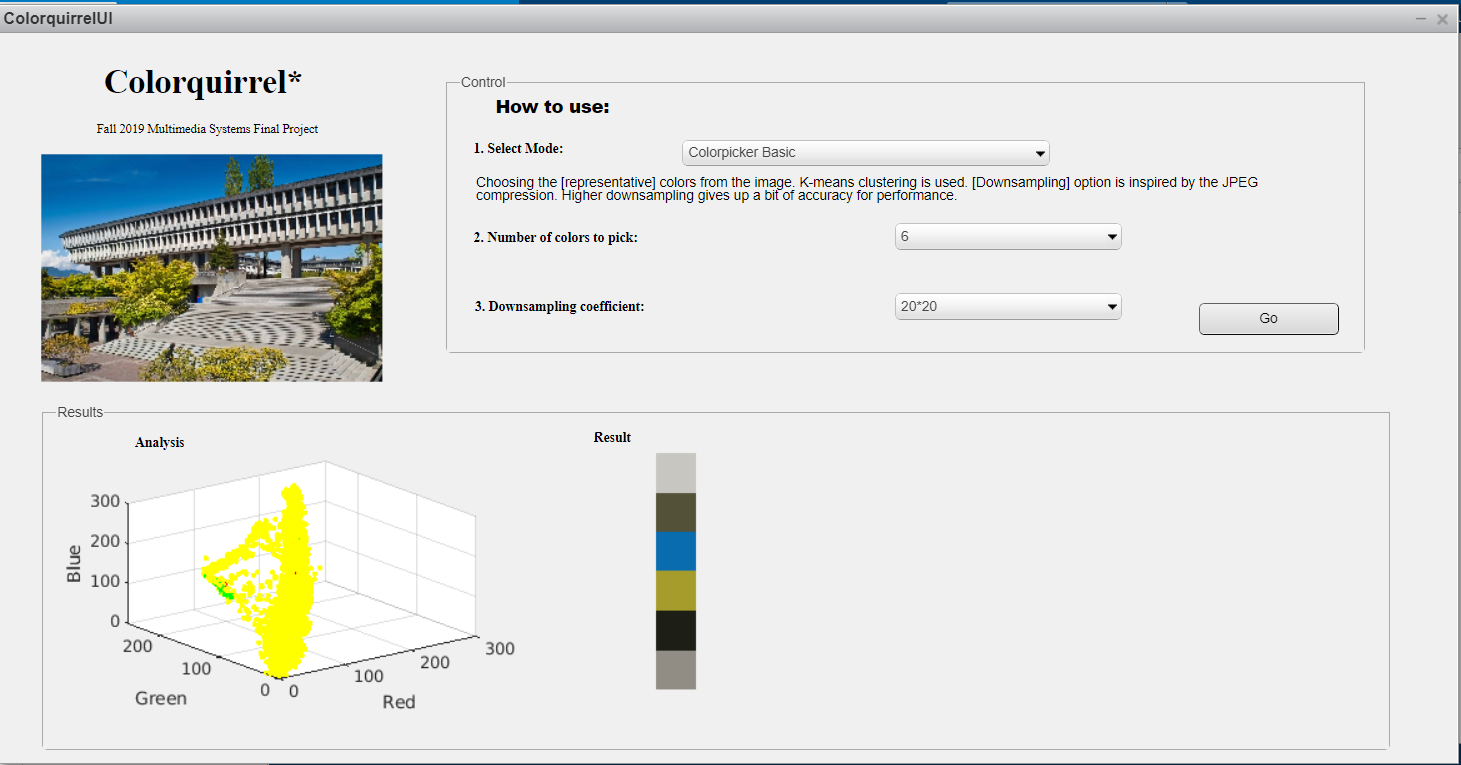1461x765 pixels.
Task: Open the Select Mode dropdown showing Colorpicker Basic
Action: click(x=865, y=153)
